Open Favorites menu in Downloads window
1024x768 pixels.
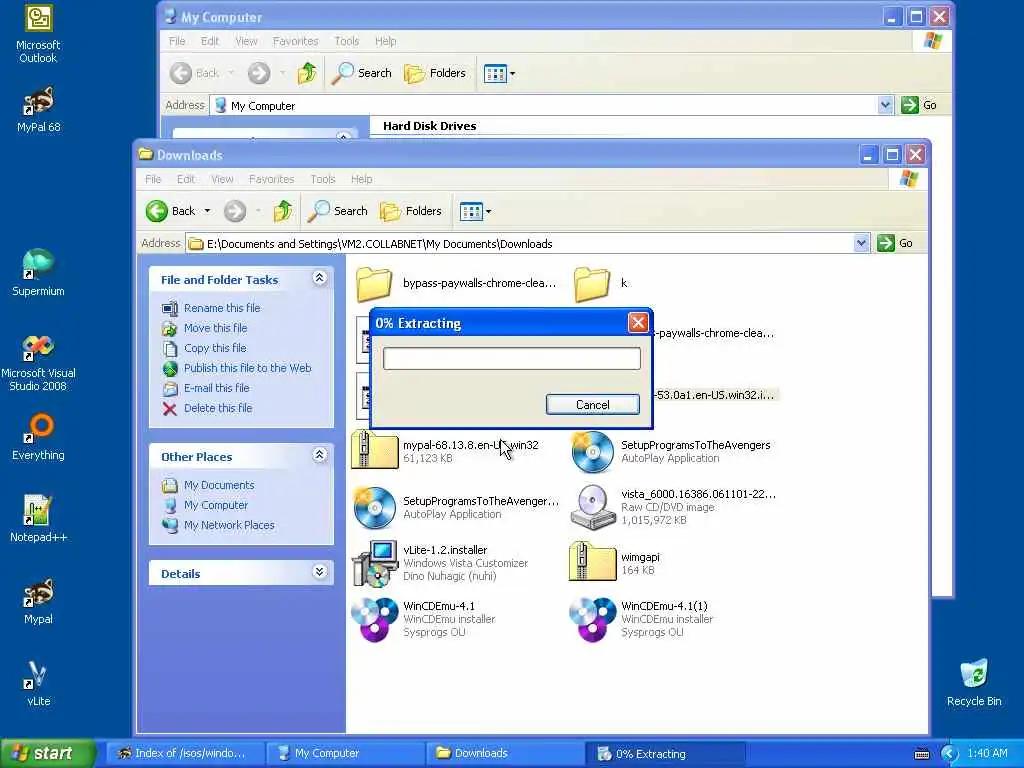271,179
